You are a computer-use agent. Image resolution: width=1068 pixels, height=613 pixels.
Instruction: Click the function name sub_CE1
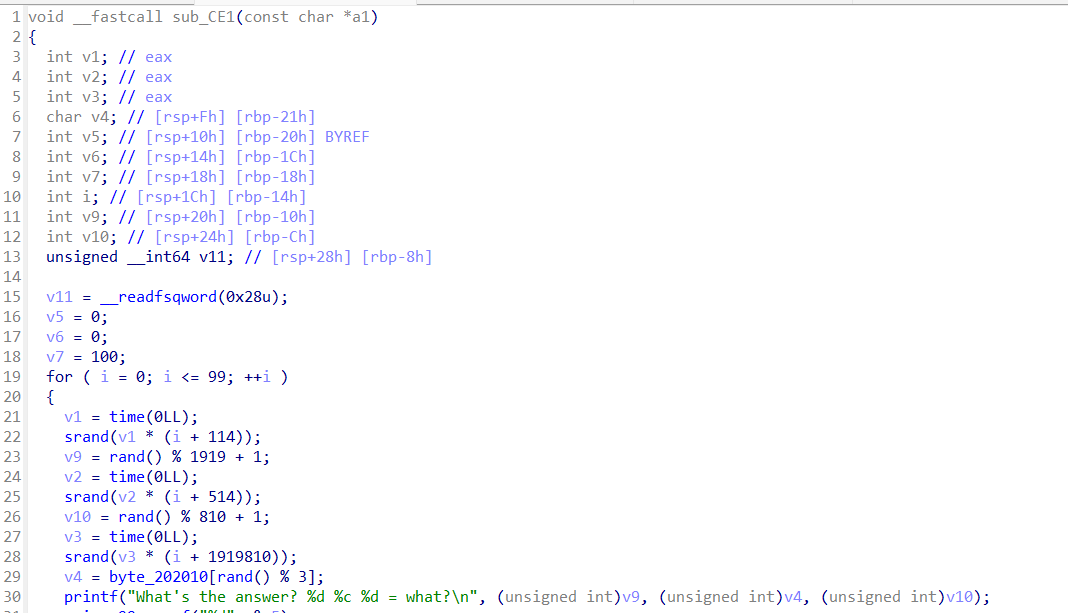pyautogui.click(x=204, y=17)
